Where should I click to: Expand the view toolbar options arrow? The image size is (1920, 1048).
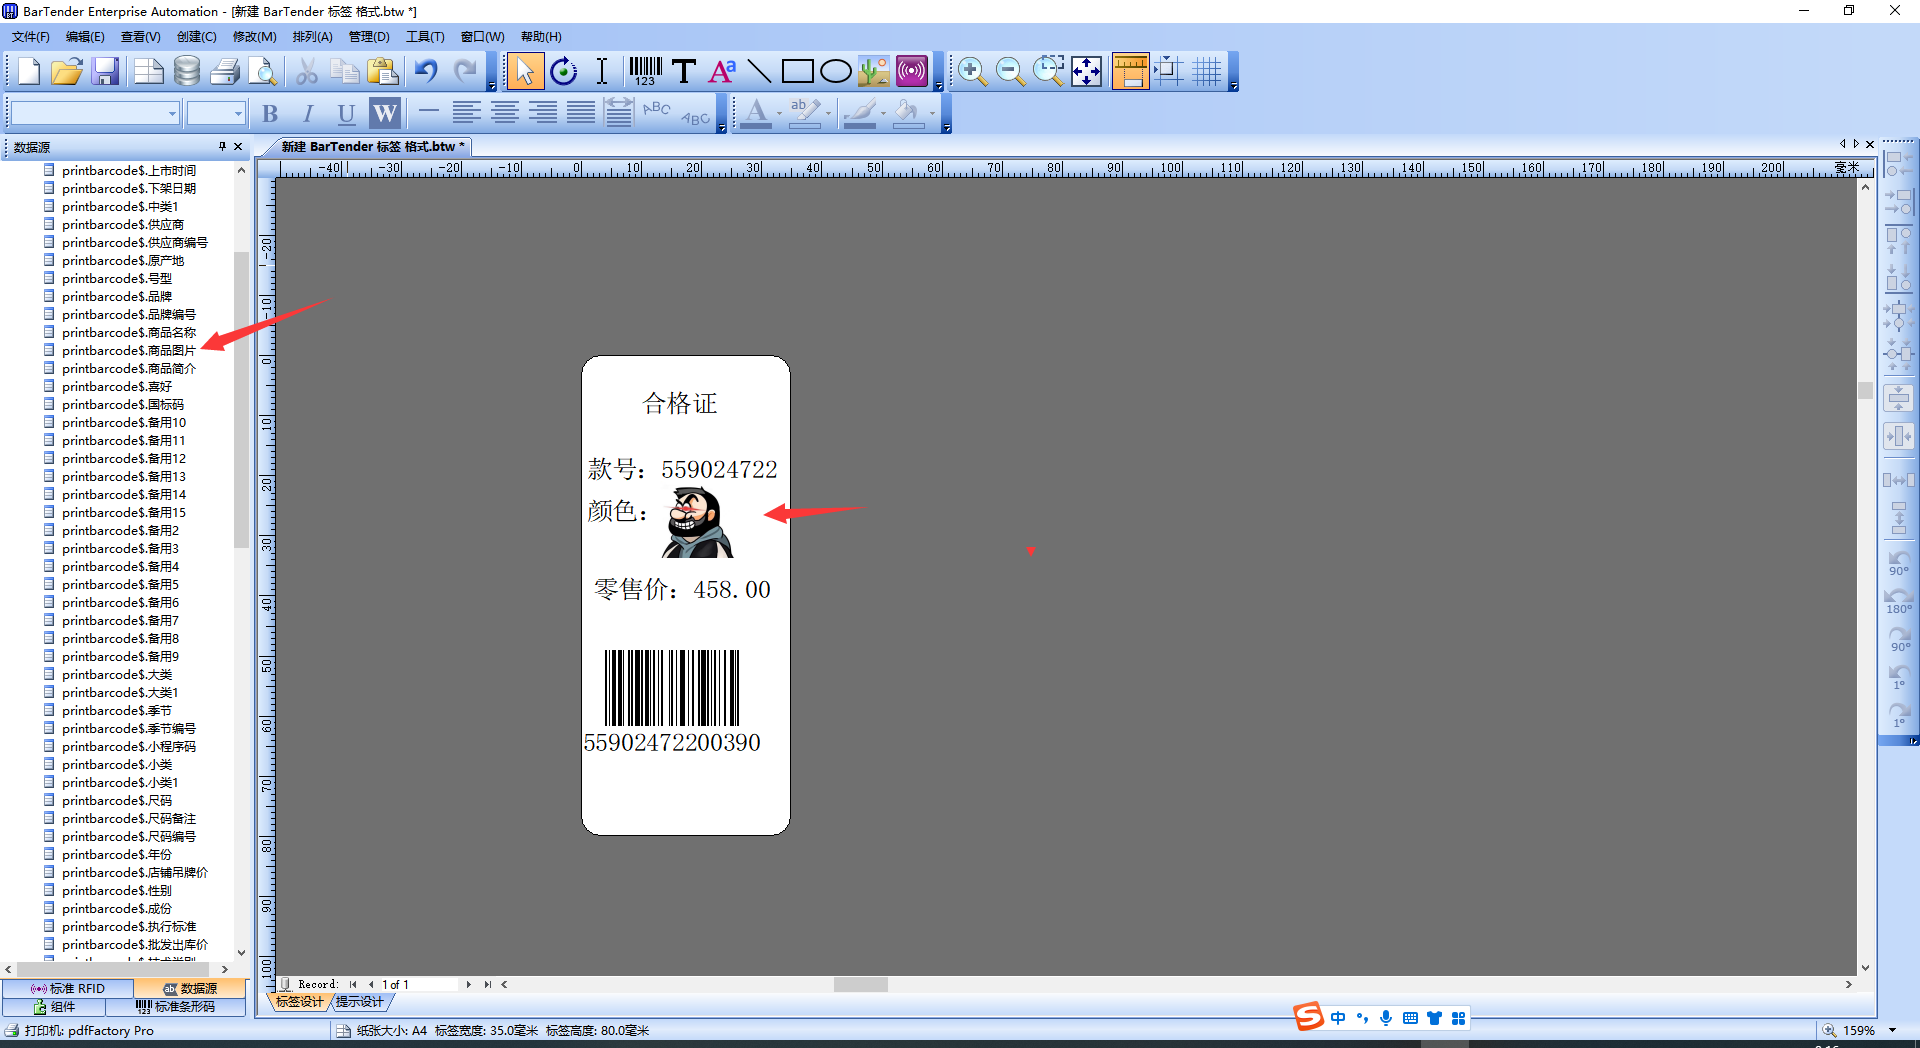coord(1234,86)
